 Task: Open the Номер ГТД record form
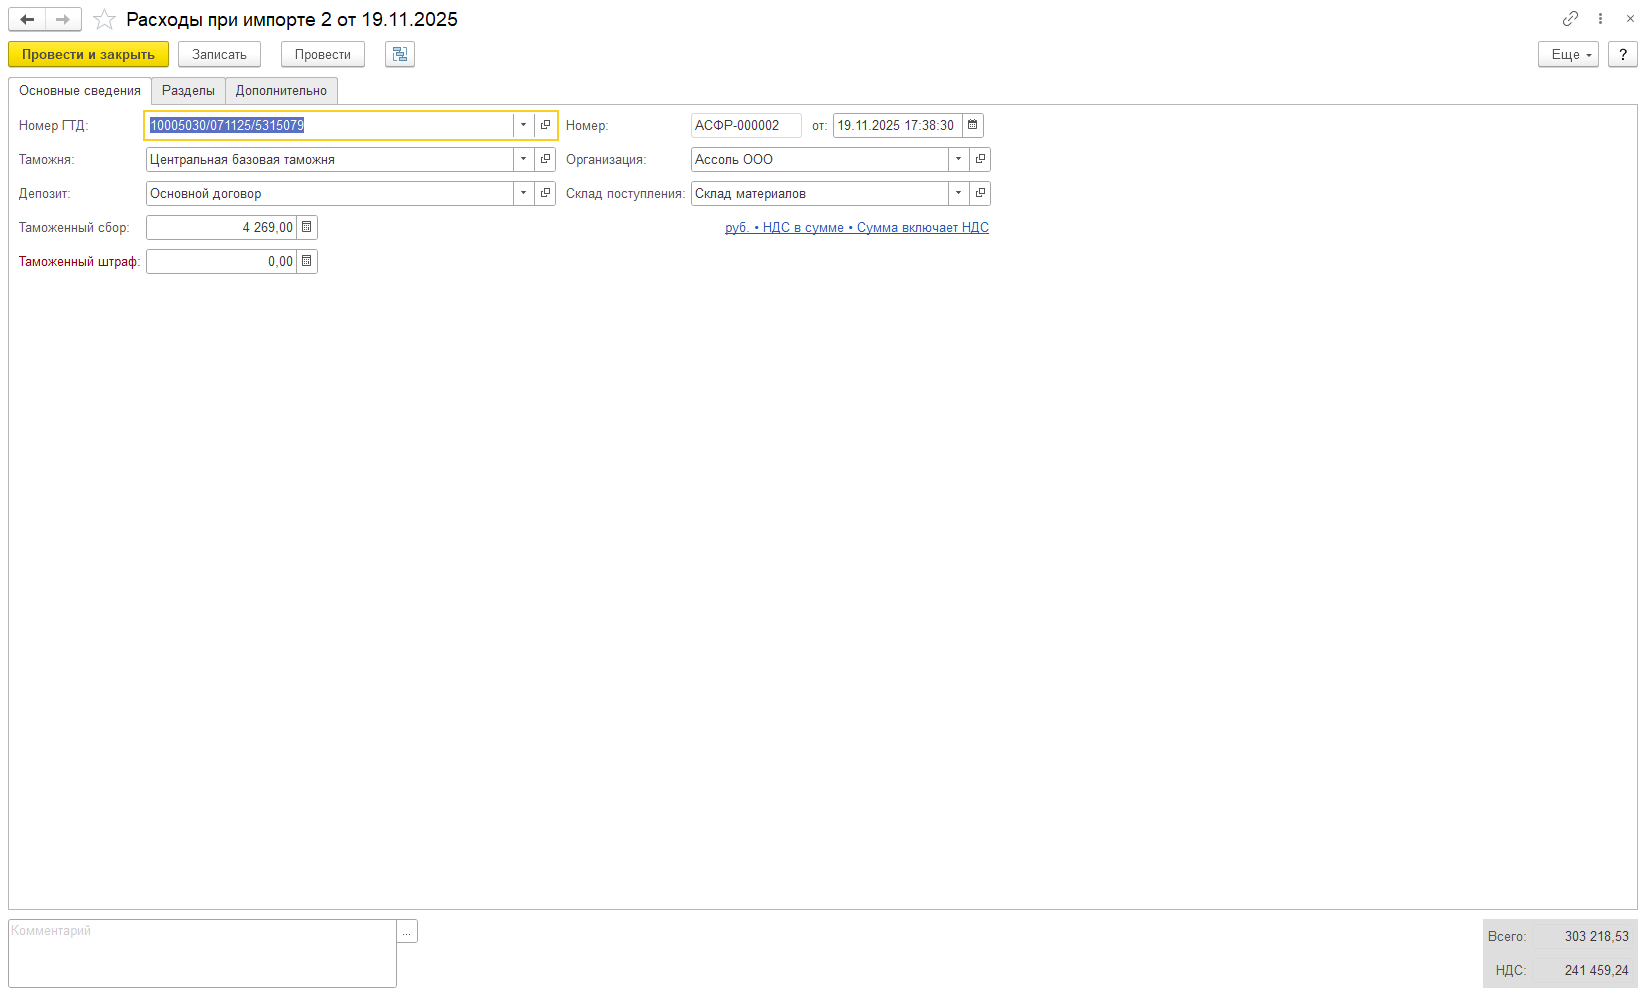point(545,125)
